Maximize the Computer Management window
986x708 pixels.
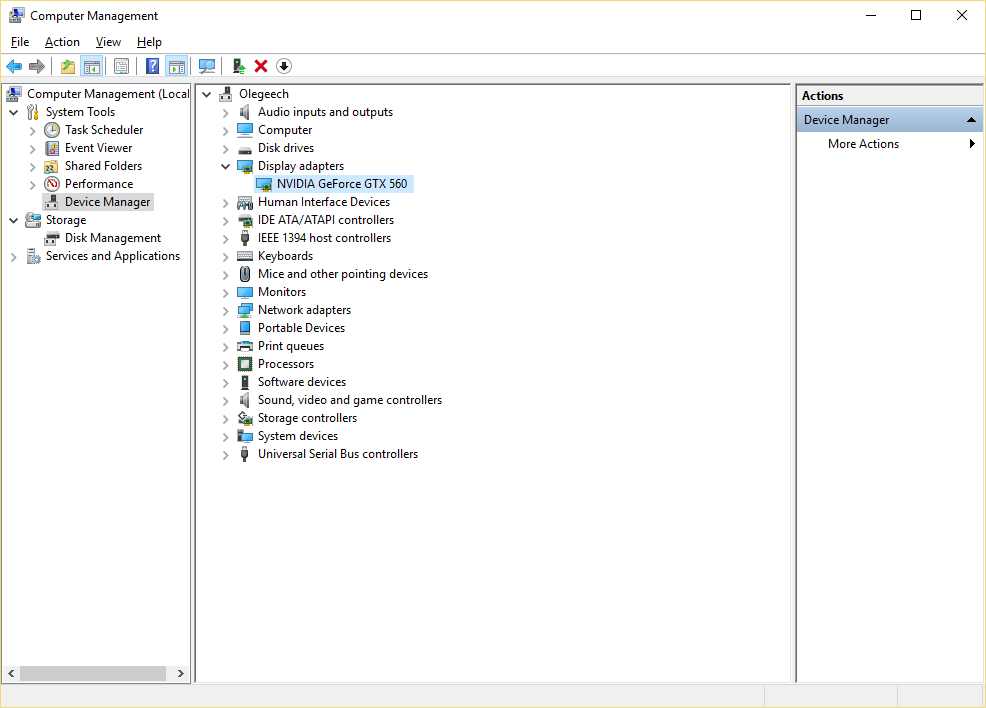(x=916, y=16)
